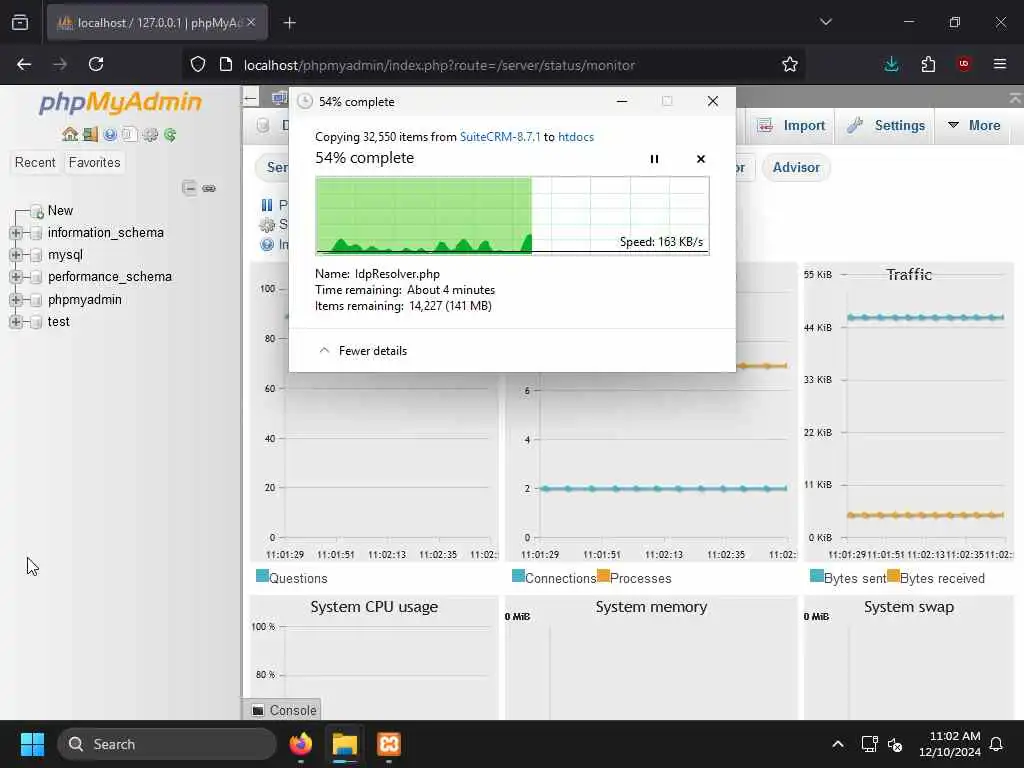This screenshot has width=1024, height=768.
Task: Click the htdocs destination link
Action: (576, 137)
